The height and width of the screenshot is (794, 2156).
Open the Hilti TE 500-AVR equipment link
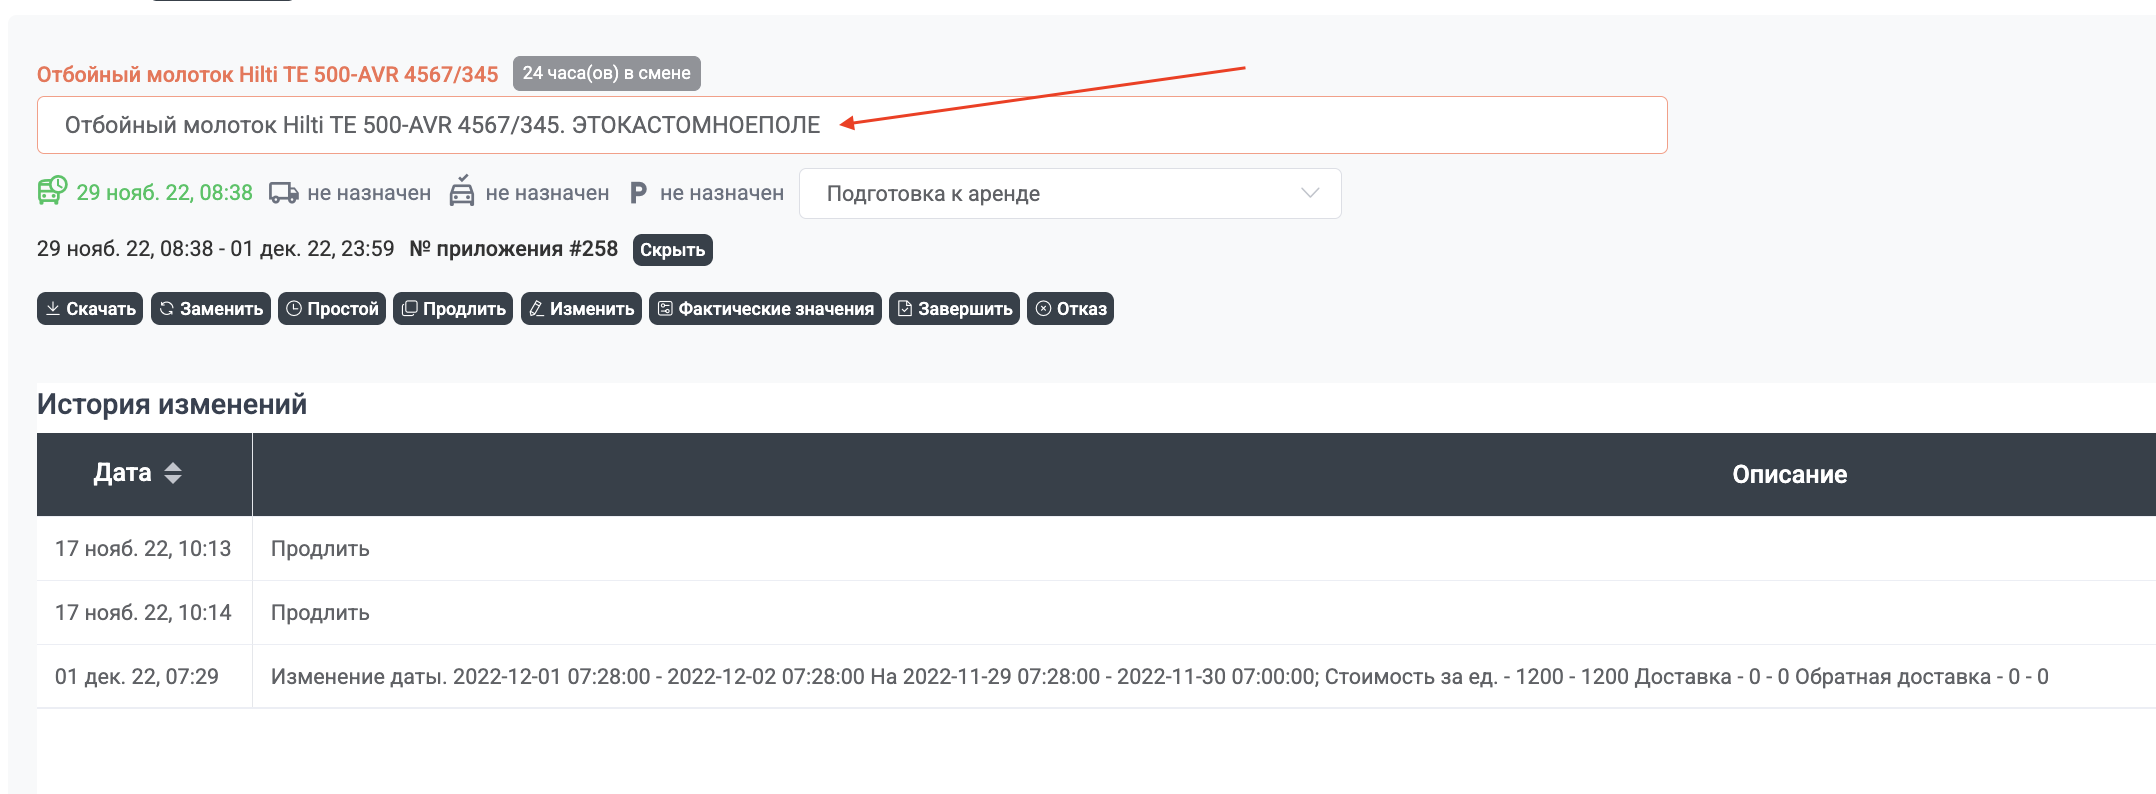[x=267, y=74]
